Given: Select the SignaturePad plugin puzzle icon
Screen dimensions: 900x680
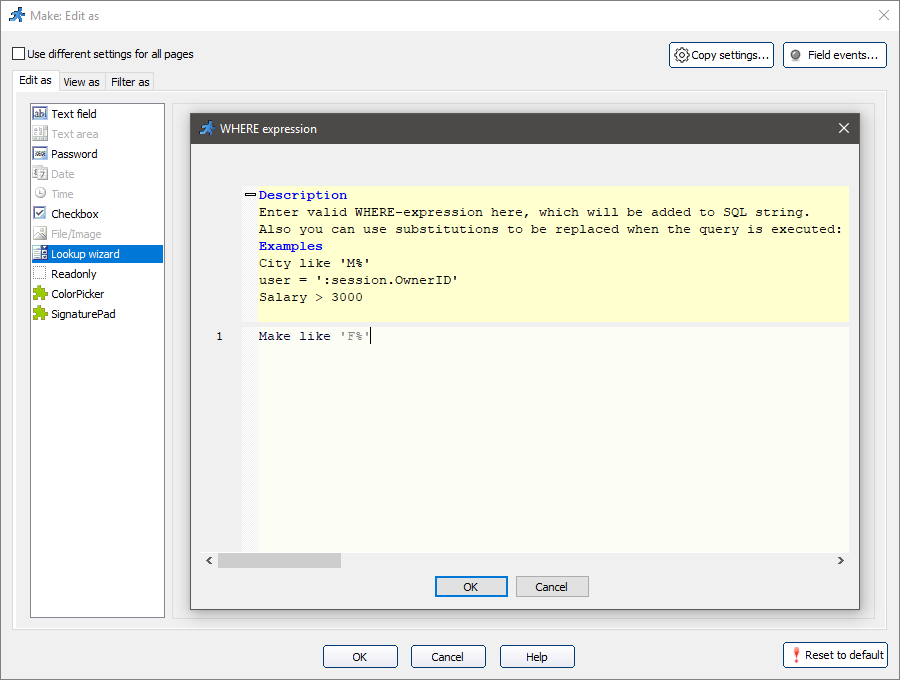Looking at the screenshot, I should coord(40,314).
